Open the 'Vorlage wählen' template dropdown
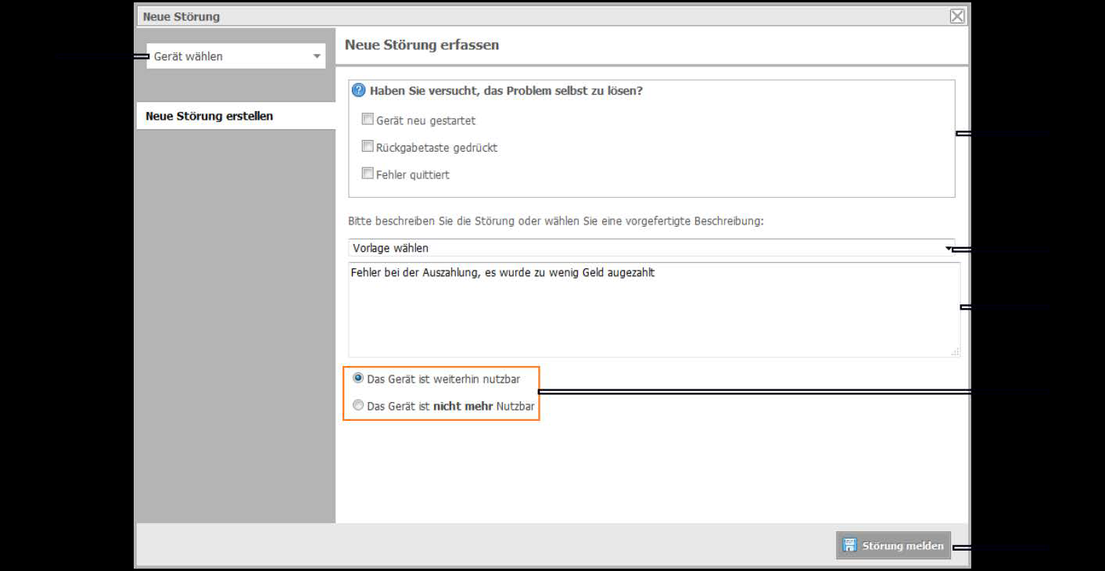 651,248
